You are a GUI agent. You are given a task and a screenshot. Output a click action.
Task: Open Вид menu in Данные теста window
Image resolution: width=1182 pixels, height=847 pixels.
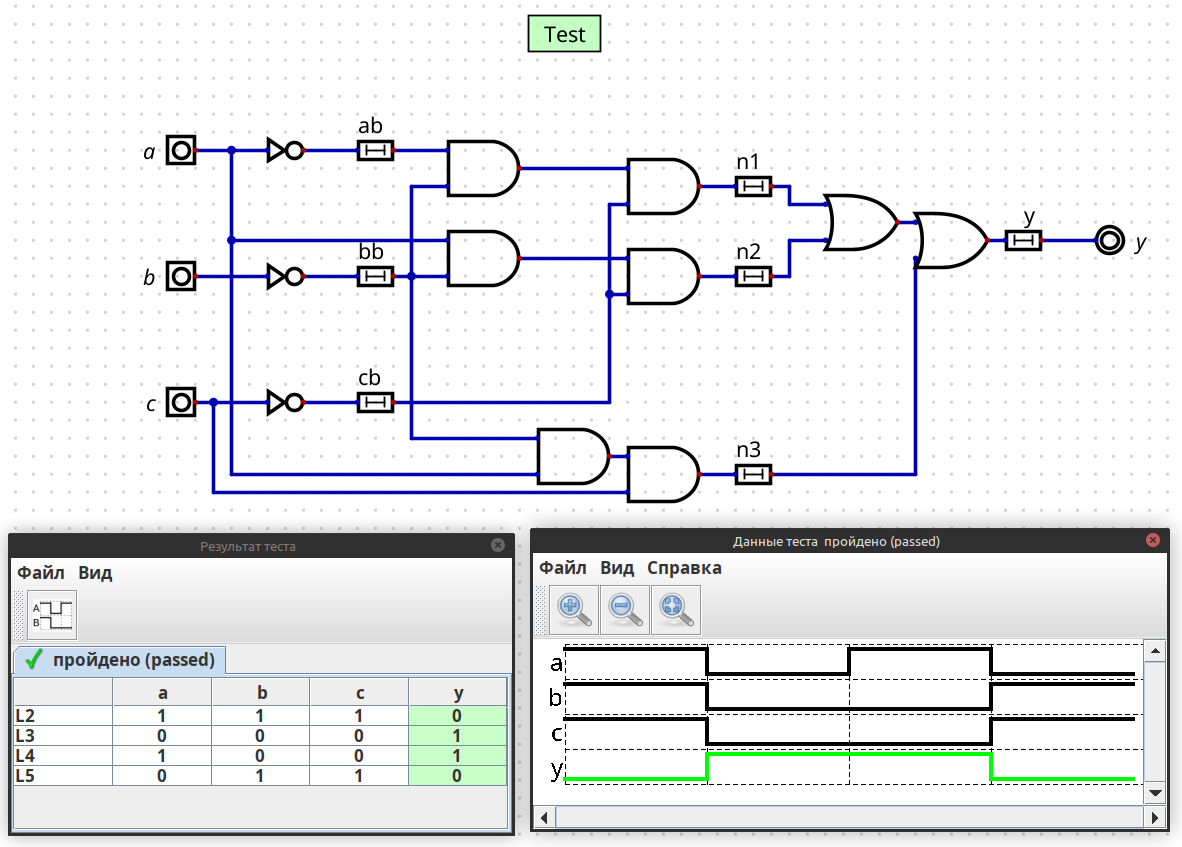click(x=617, y=568)
